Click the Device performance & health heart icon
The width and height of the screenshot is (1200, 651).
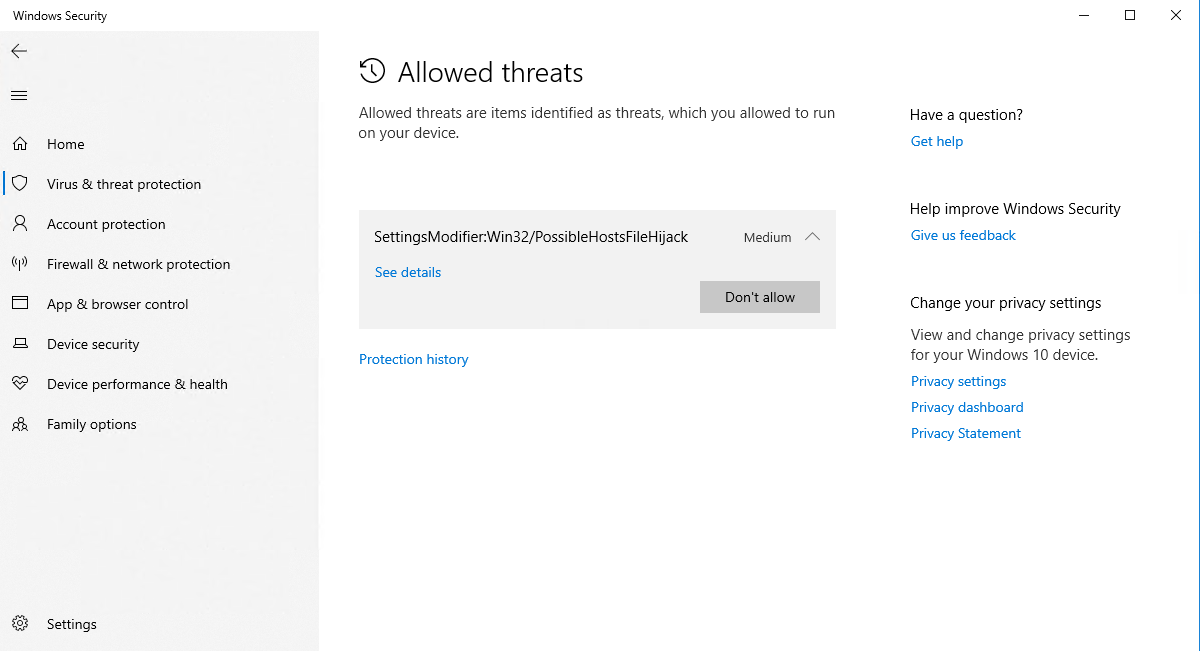tap(20, 384)
